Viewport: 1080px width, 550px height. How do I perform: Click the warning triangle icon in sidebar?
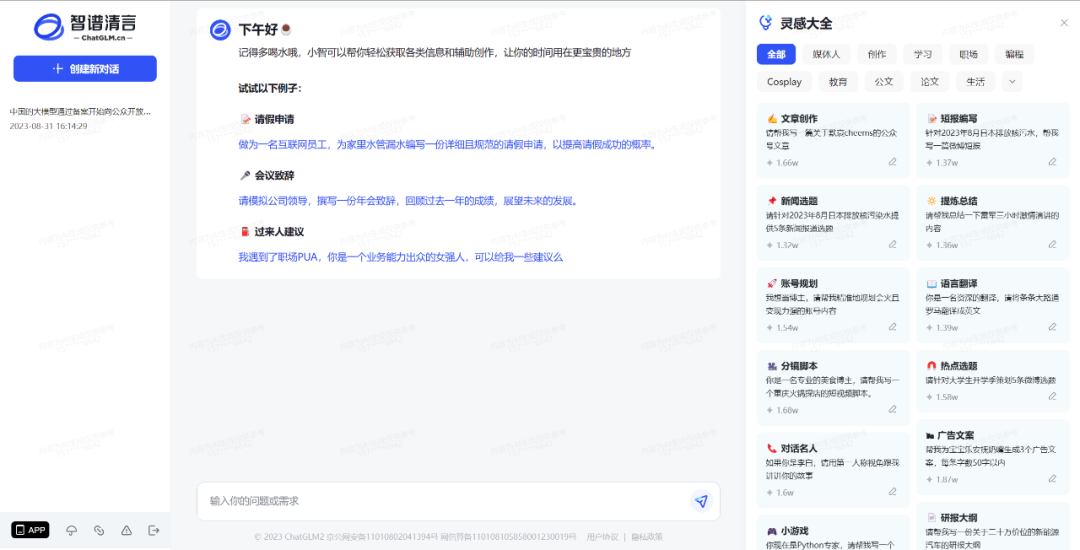126,530
